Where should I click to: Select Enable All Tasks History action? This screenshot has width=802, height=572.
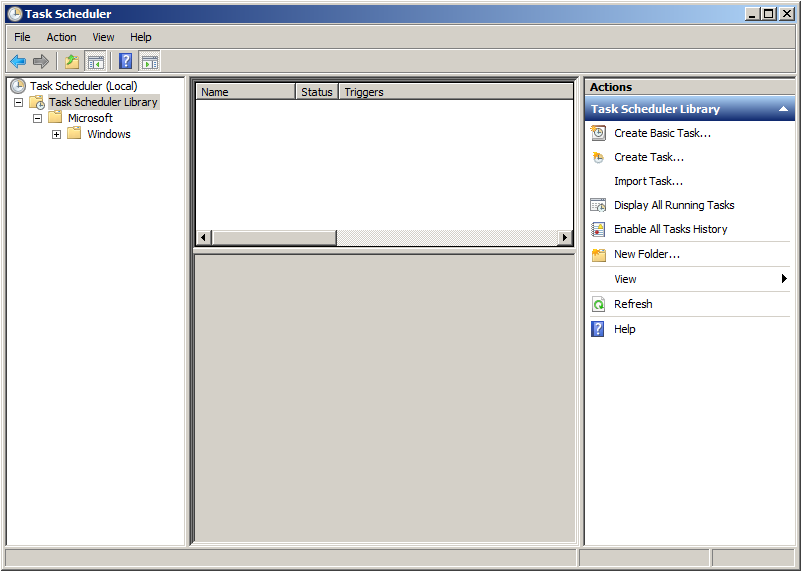(x=671, y=229)
